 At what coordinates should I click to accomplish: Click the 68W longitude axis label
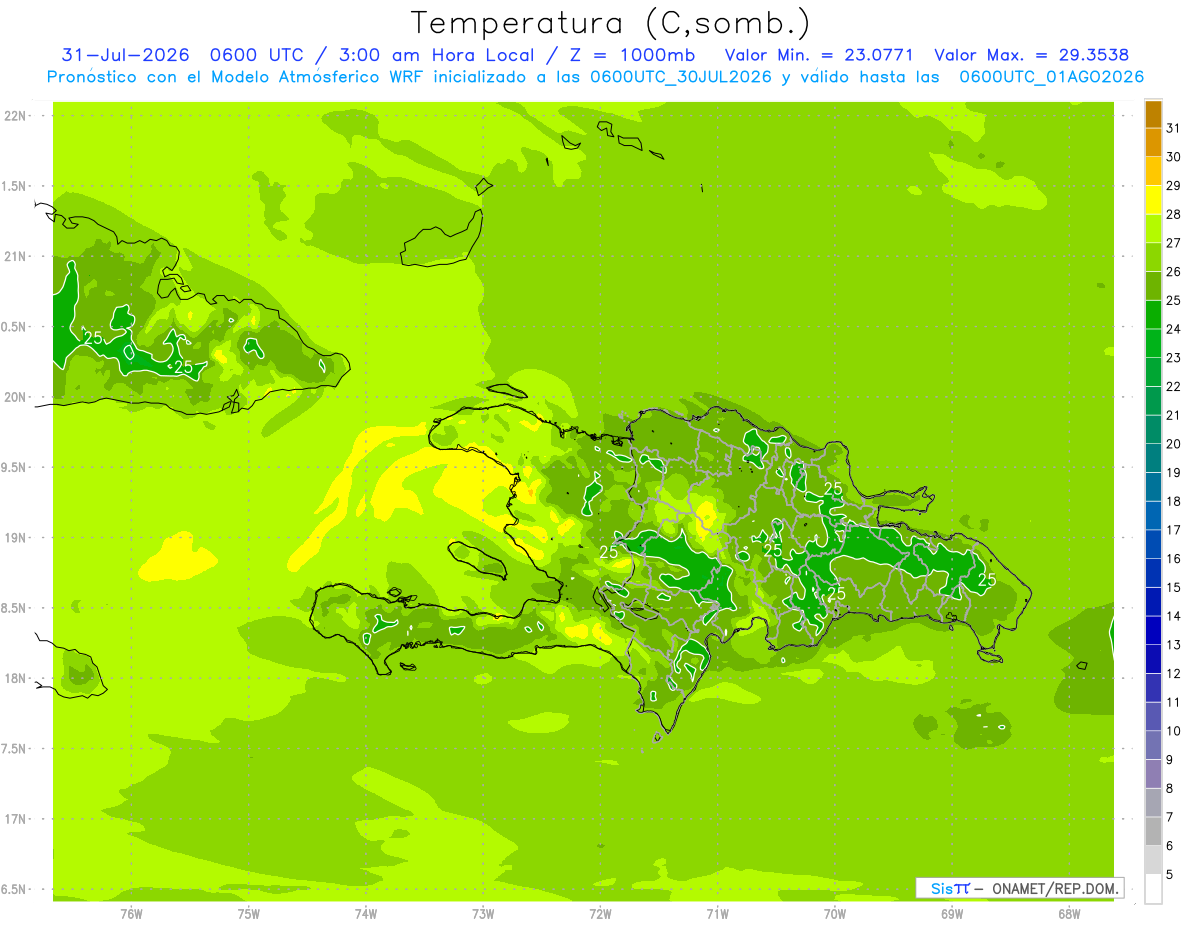click(x=1069, y=913)
